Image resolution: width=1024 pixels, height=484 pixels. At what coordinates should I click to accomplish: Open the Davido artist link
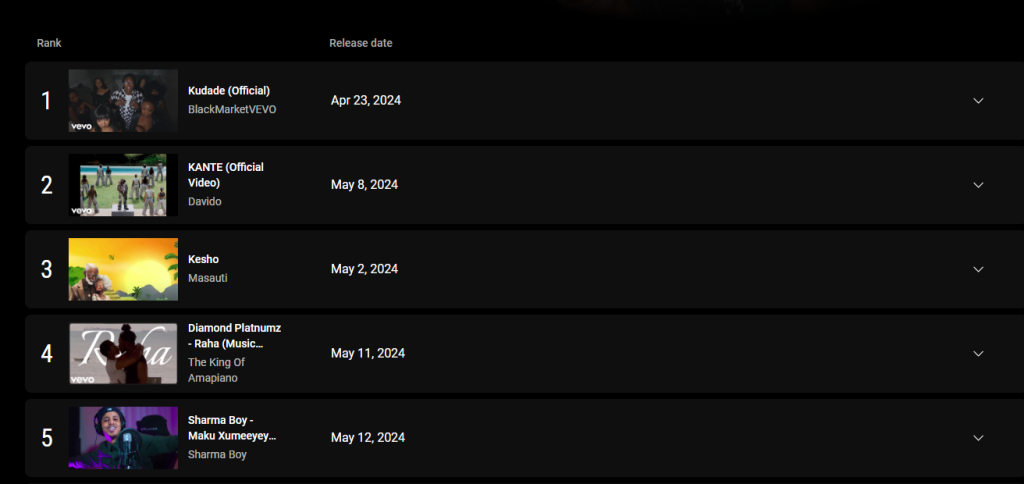click(204, 202)
